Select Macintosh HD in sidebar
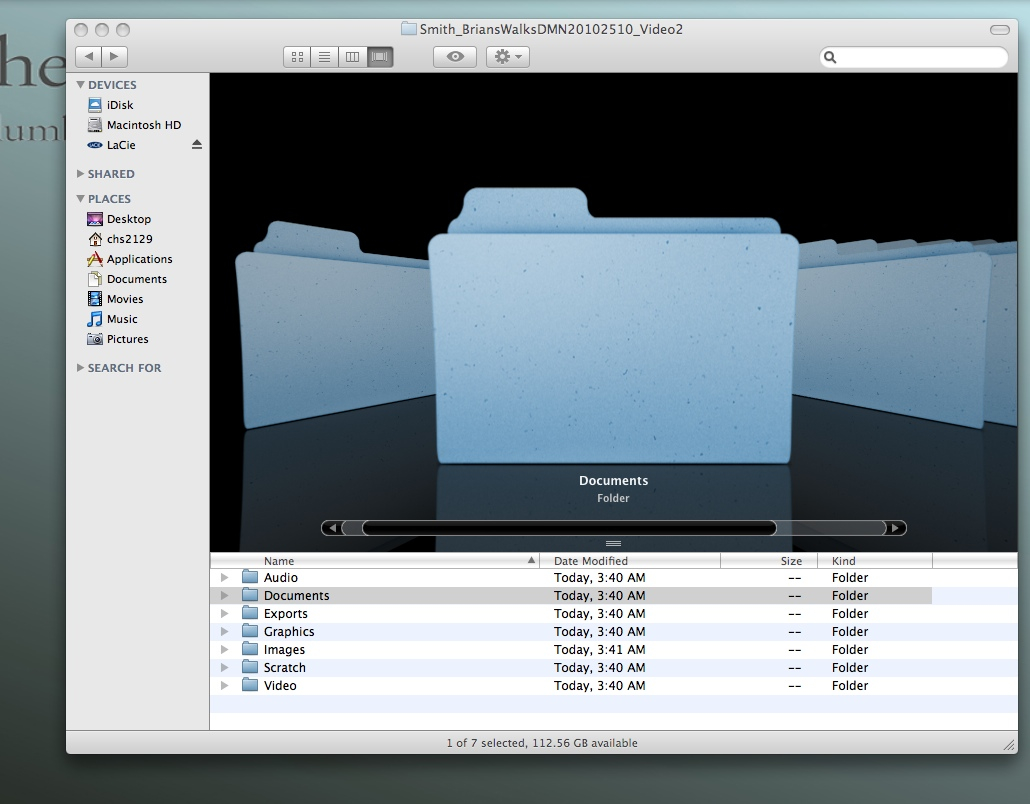The width and height of the screenshot is (1030, 804). (143, 125)
